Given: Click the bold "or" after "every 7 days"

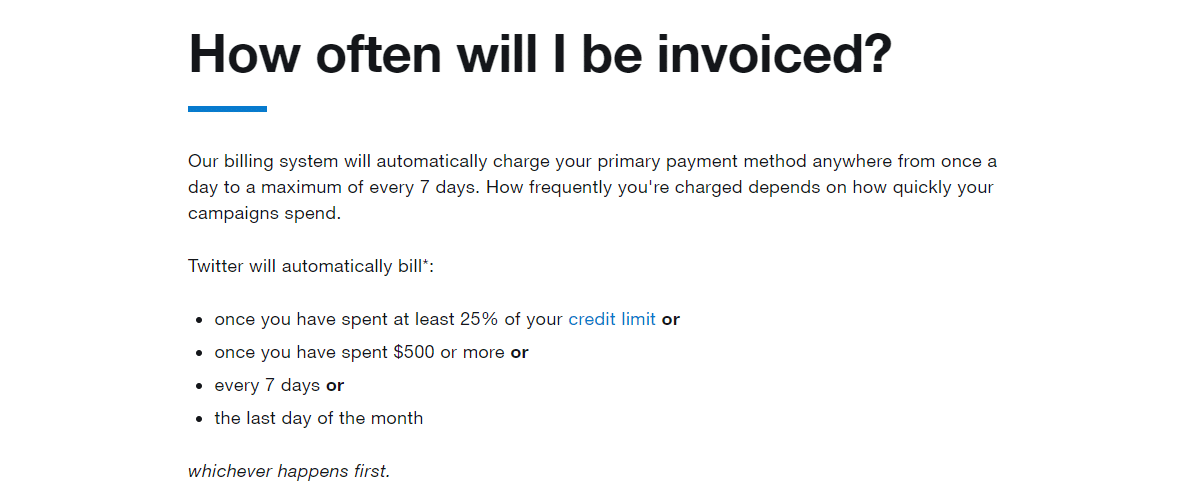Looking at the screenshot, I should [x=335, y=385].
